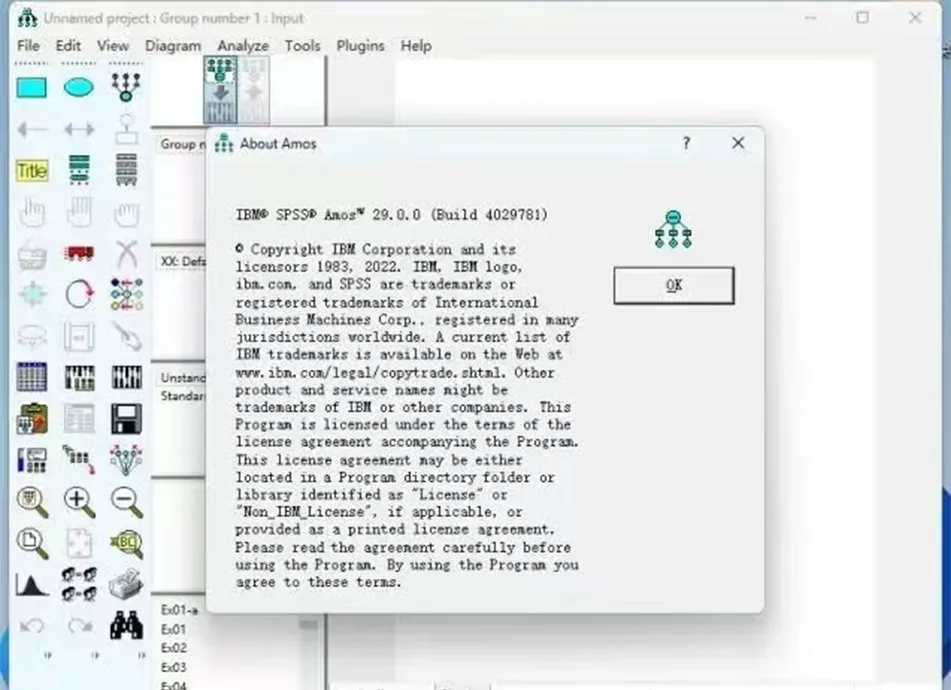Select the erase objects X tool
The image size is (951, 690).
point(126,254)
